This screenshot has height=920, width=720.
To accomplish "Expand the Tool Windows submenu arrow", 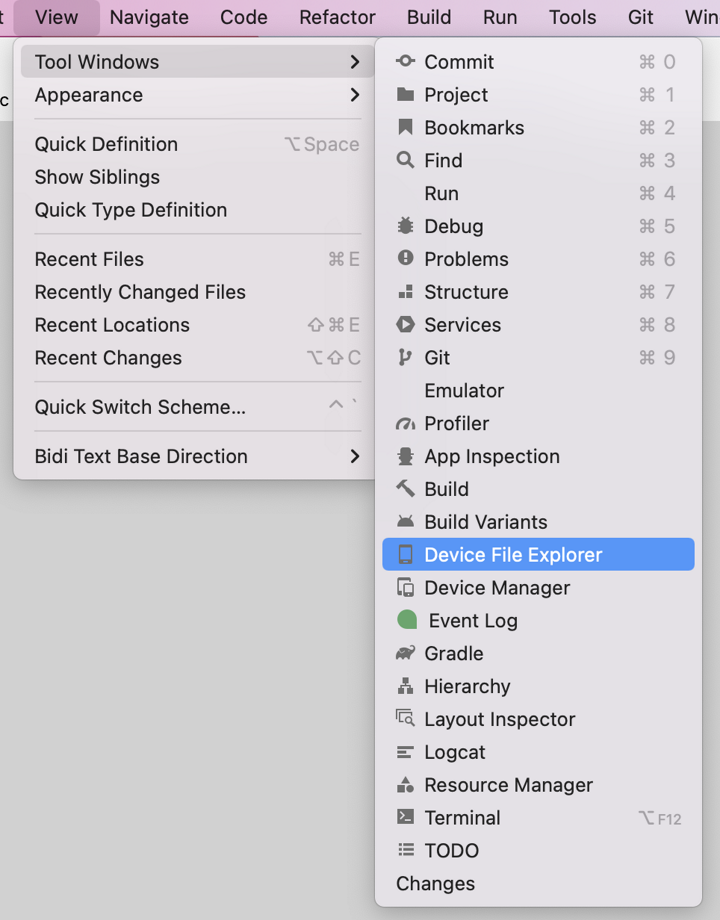I will 355,61.
